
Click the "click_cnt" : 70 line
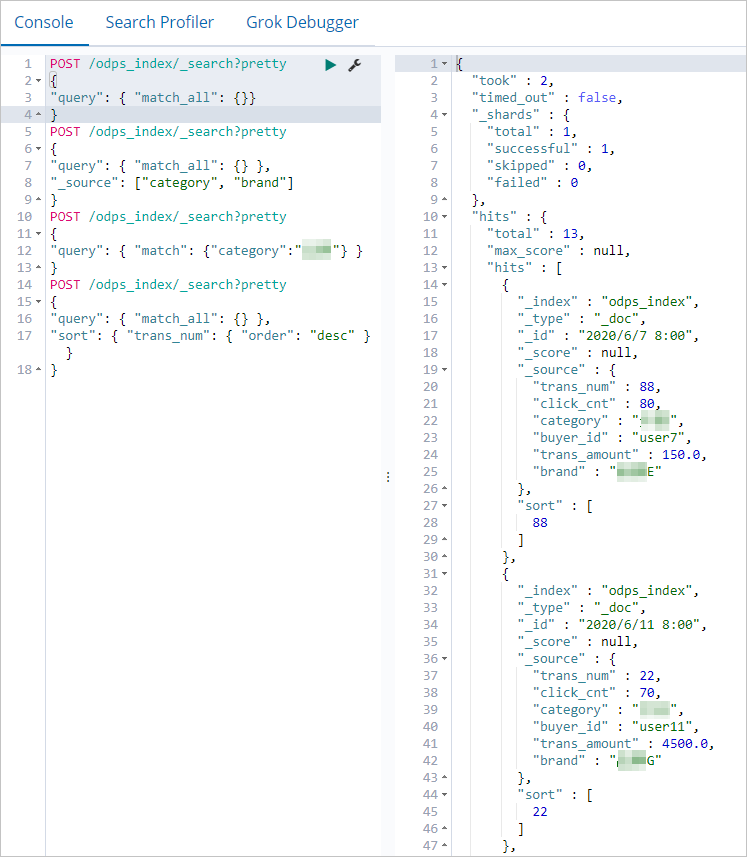click(597, 693)
